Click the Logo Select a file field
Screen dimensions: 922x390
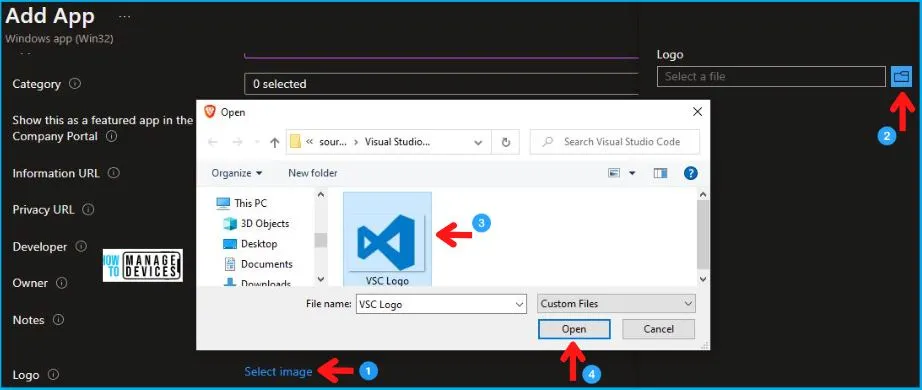pyautogui.click(x=771, y=76)
